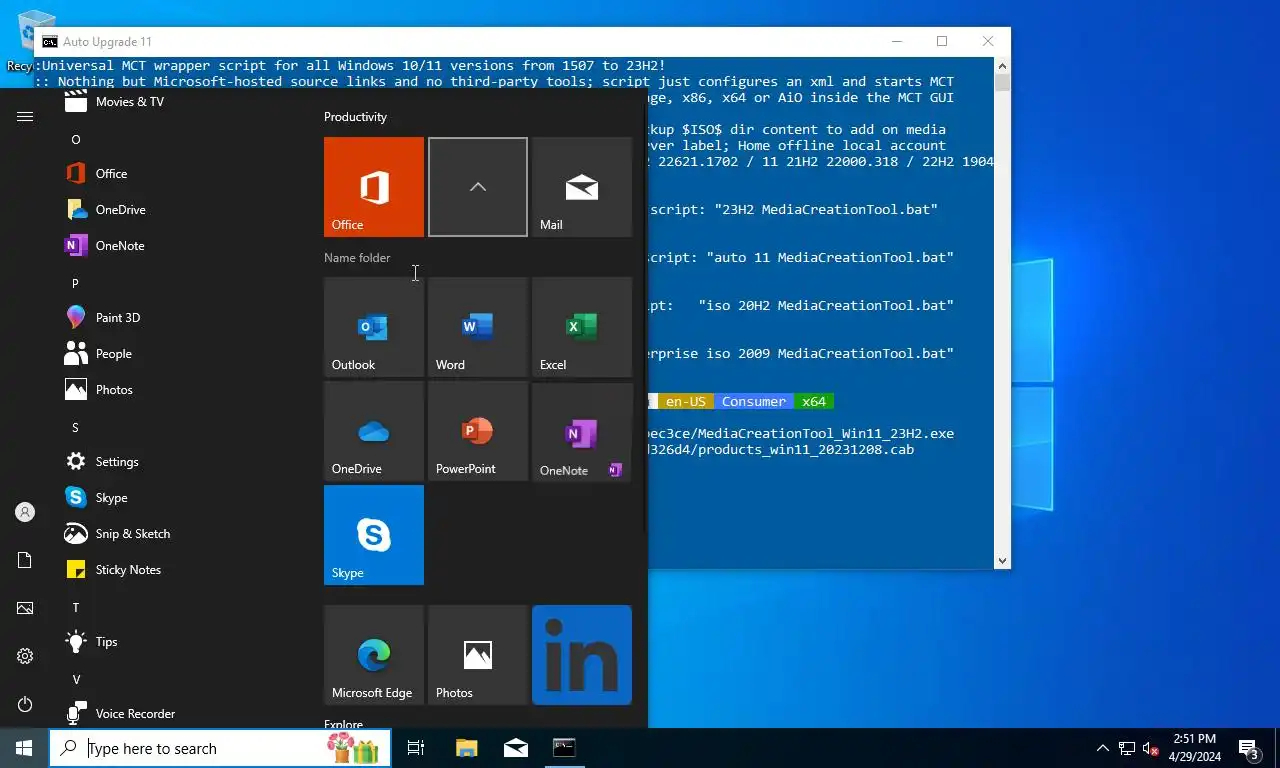Click the Consumer label in console
This screenshot has width=1280, height=768.
point(754,402)
